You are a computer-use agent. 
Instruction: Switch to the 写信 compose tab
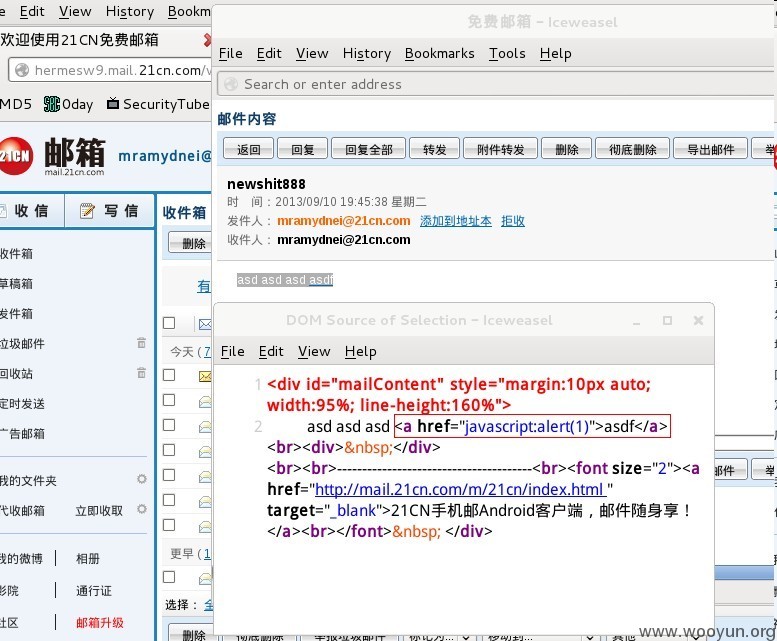[x=110, y=211]
